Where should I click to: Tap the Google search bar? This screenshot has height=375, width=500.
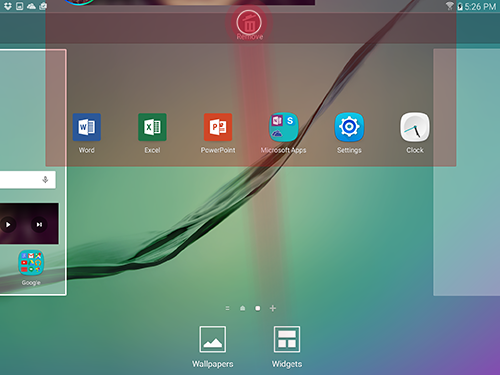pos(28,180)
